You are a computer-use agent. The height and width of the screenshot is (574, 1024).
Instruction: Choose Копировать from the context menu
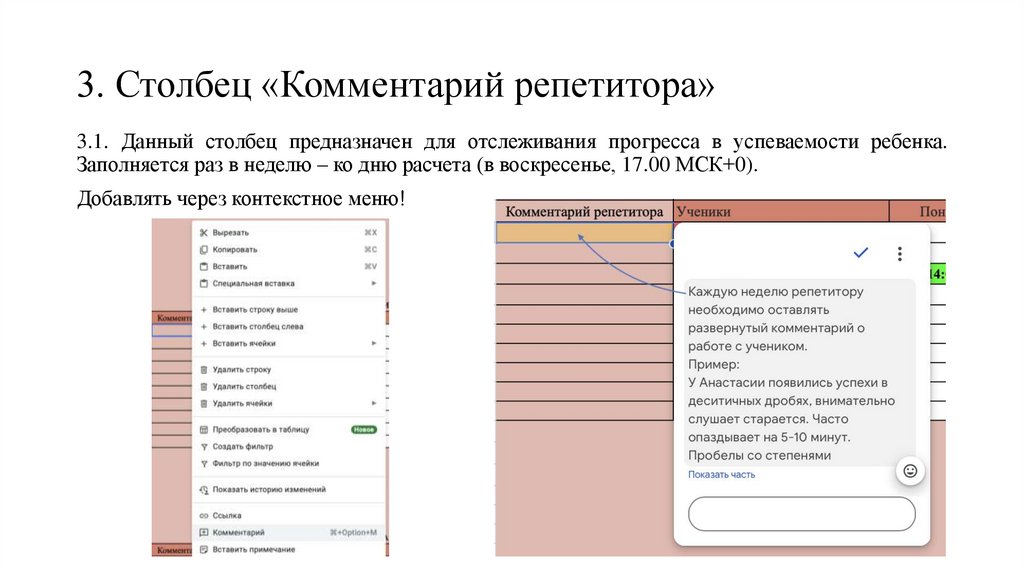tap(289, 249)
